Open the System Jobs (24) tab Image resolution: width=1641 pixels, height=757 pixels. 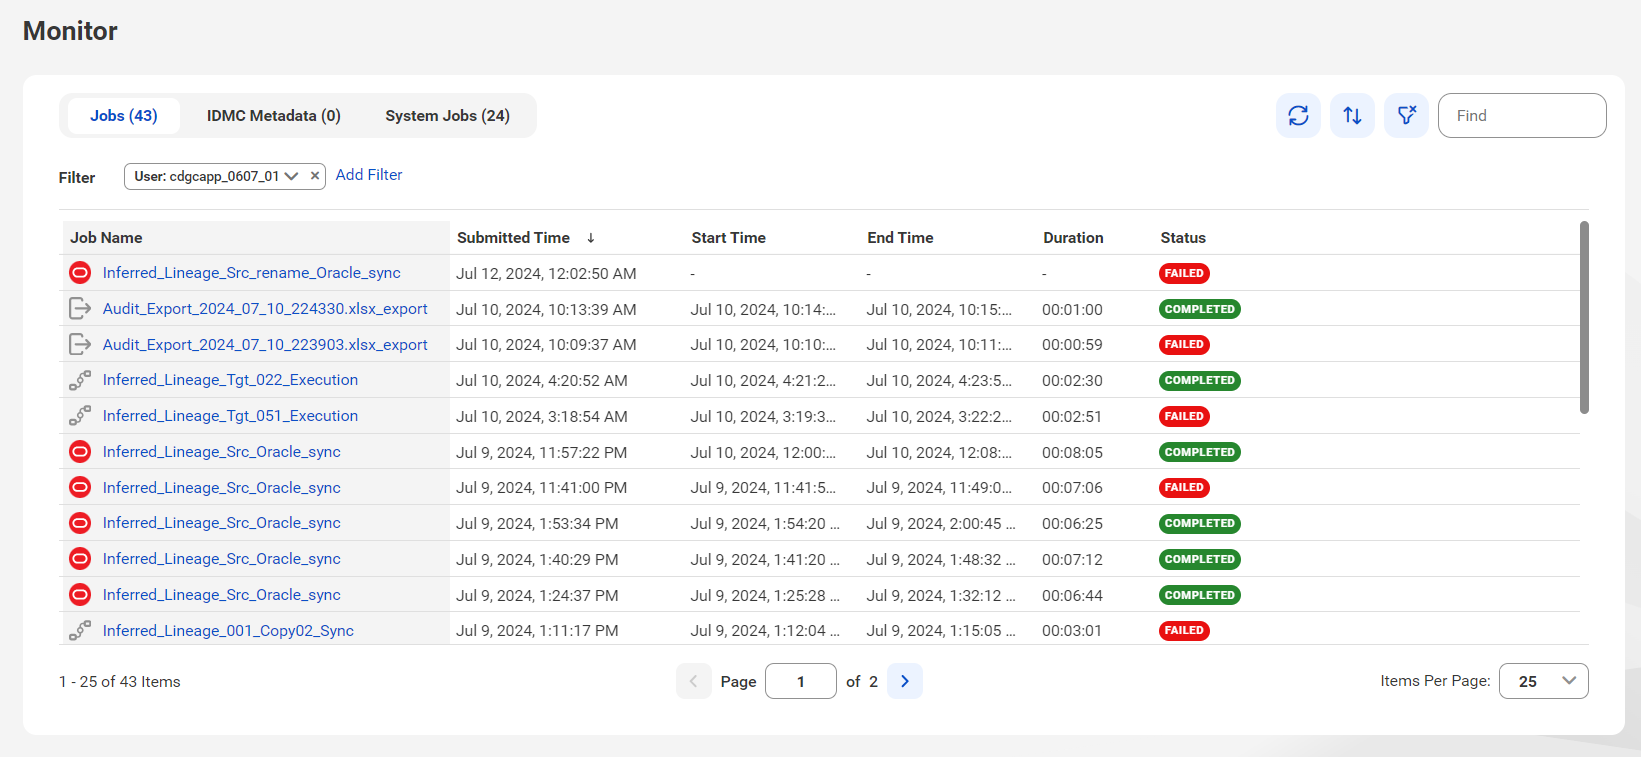448,116
